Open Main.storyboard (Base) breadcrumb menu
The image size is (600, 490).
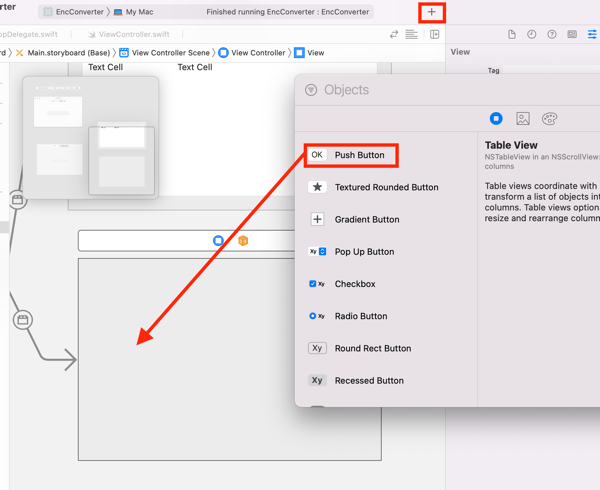(x=67, y=52)
